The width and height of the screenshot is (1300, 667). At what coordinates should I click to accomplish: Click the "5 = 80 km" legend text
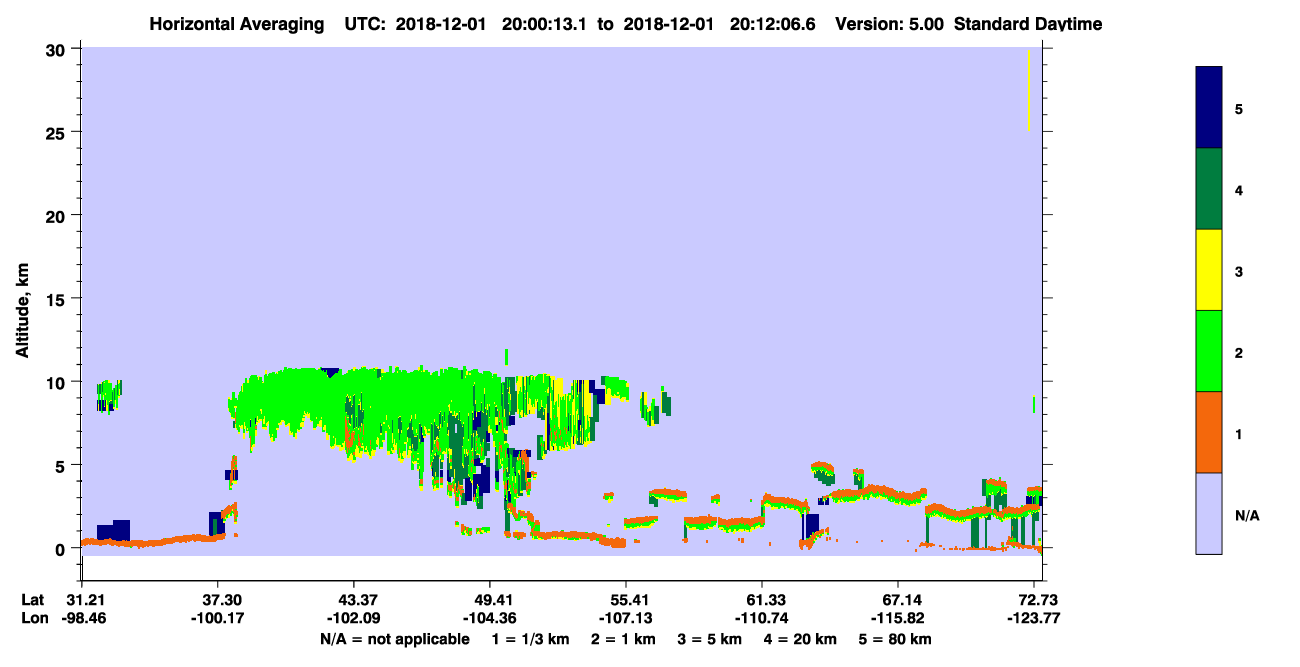tap(897, 639)
